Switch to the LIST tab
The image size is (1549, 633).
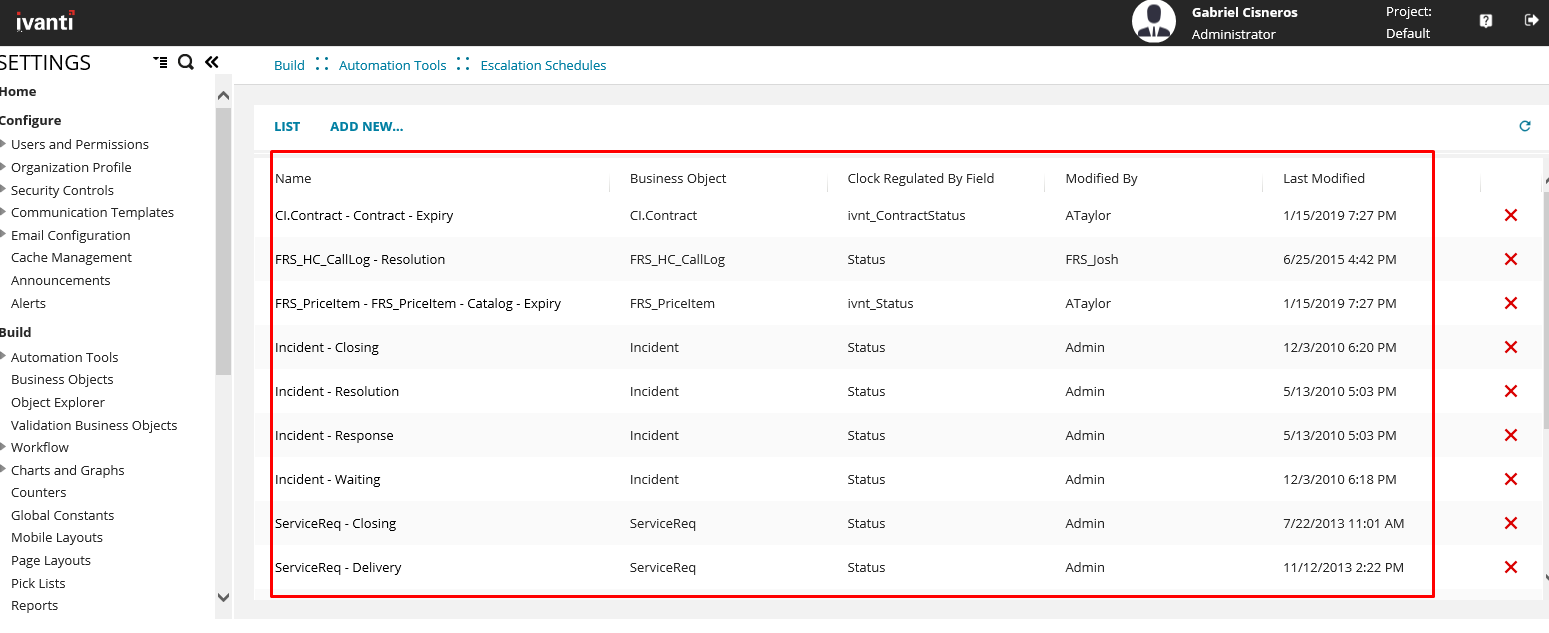tap(287, 127)
